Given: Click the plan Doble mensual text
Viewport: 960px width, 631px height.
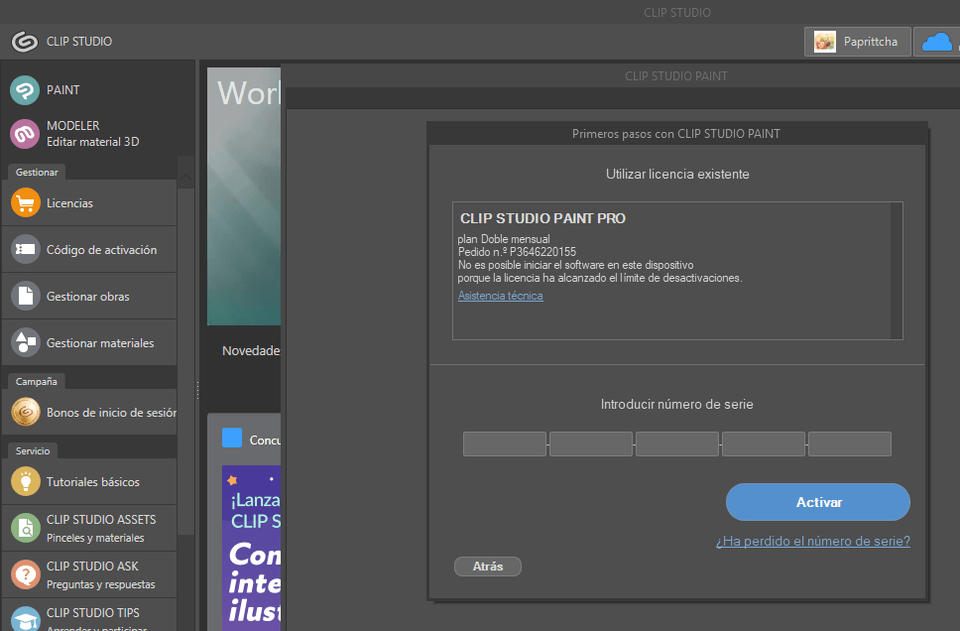Looking at the screenshot, I should pos(503,239).
